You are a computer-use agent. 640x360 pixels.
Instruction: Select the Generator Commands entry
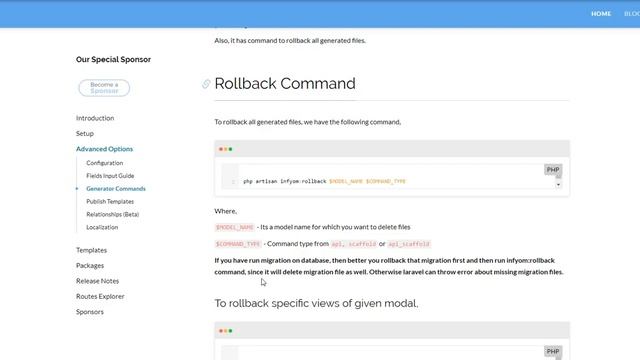[x=116, y=189]
